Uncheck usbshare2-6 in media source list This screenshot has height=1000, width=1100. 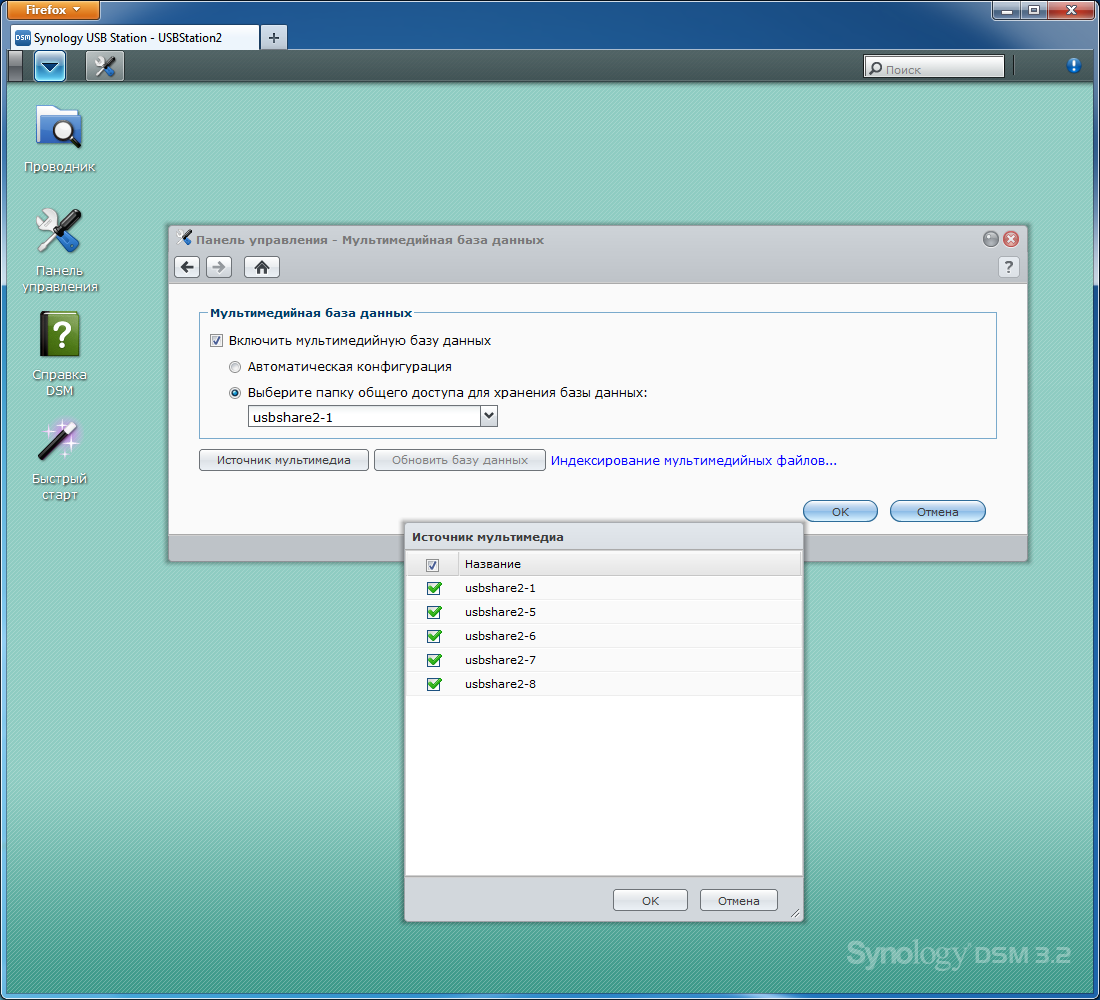(x=434, y=636)
